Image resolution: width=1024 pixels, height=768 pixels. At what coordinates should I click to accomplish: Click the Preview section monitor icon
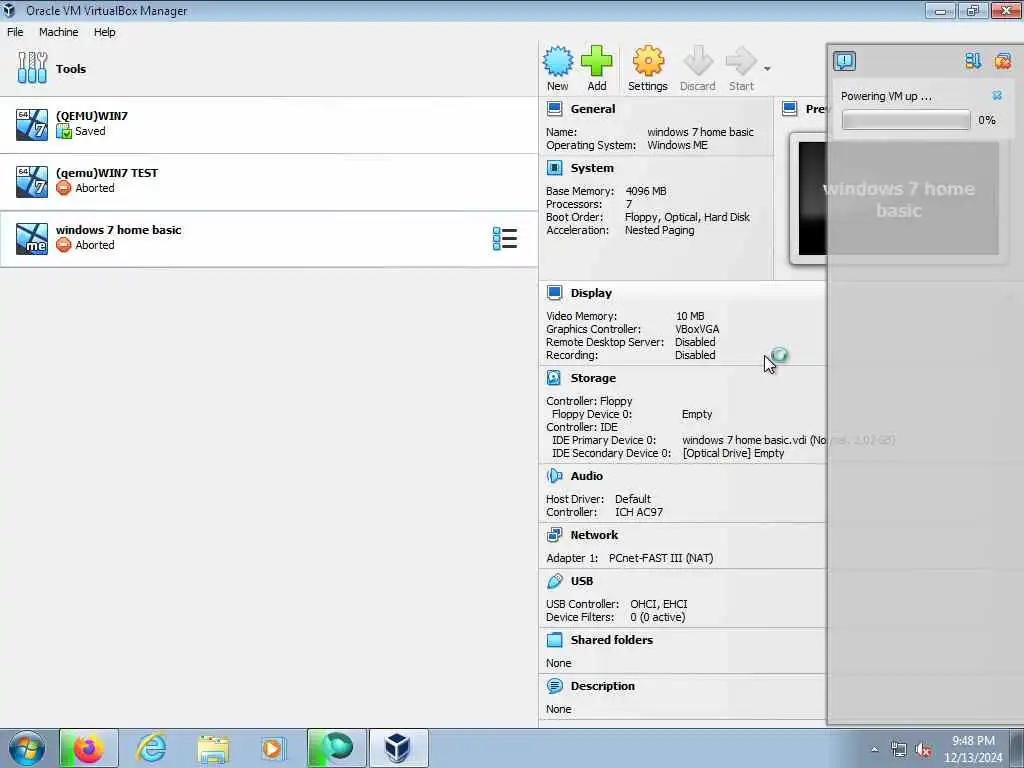pyautogui.click(x=790, y=108)
